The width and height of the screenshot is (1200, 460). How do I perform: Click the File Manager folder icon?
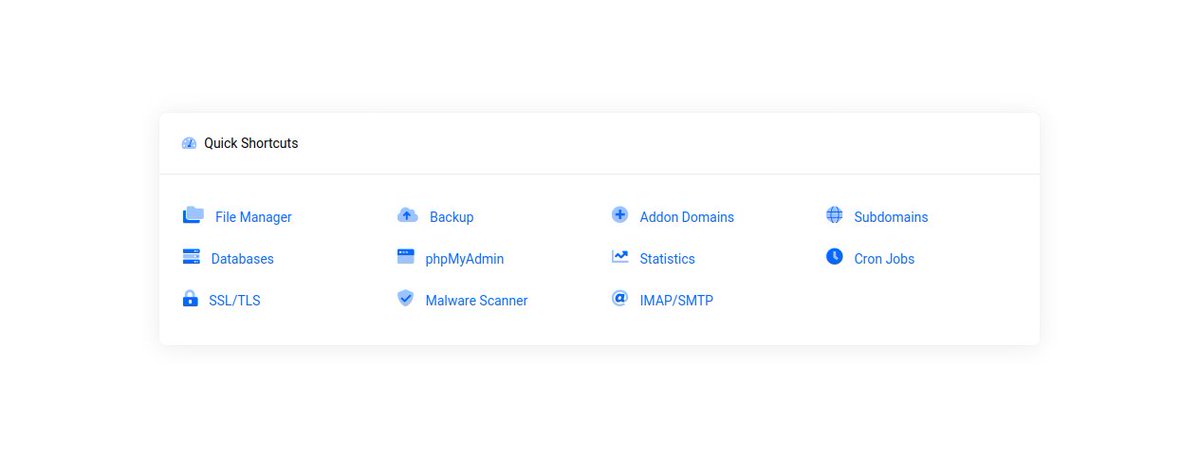click(x=193, y=215)
